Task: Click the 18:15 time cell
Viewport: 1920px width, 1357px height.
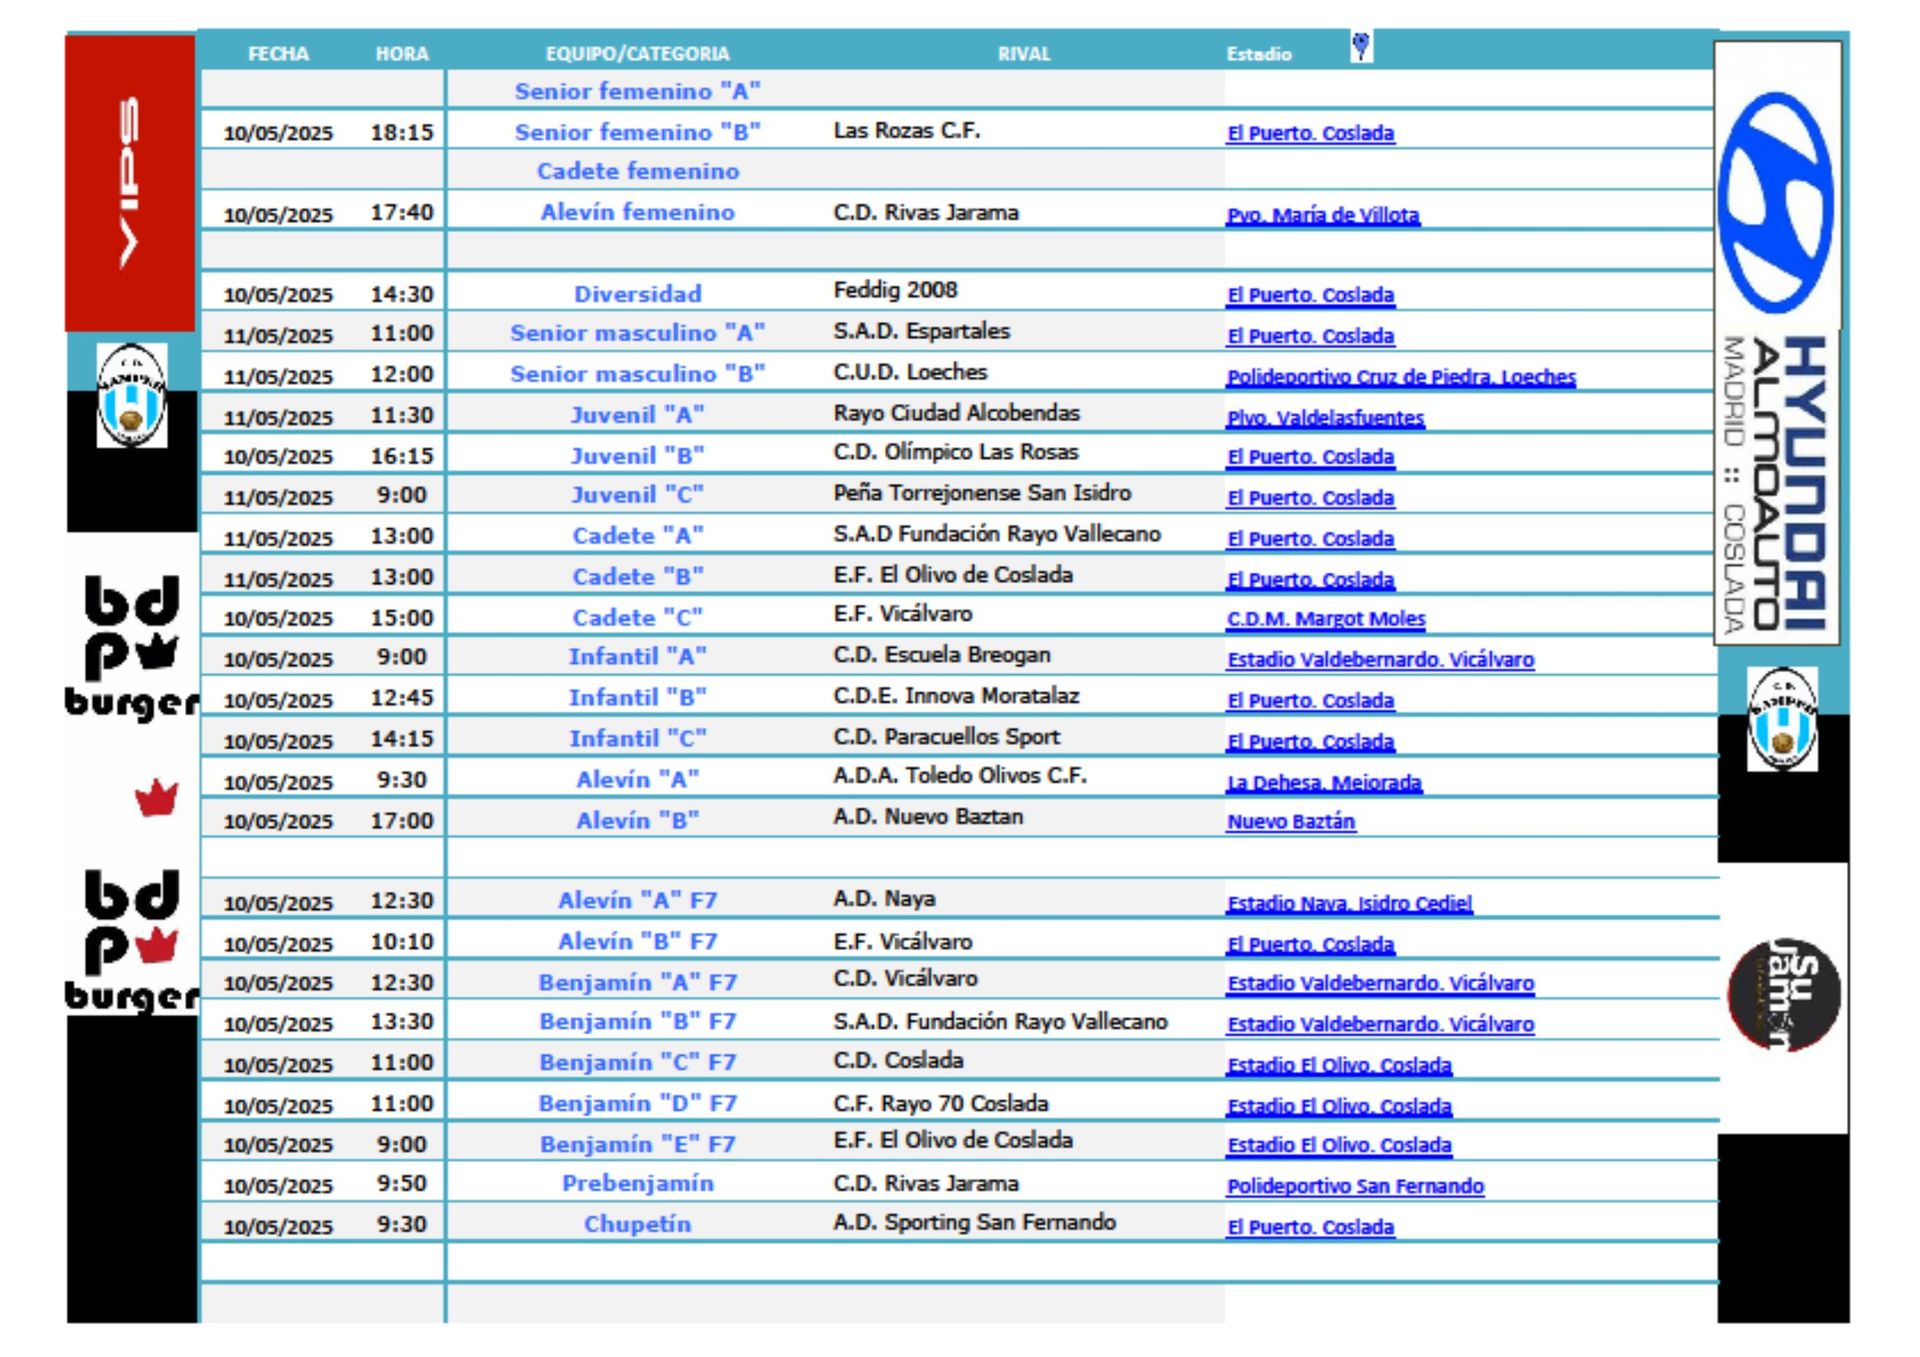Action: pos(402,133)
